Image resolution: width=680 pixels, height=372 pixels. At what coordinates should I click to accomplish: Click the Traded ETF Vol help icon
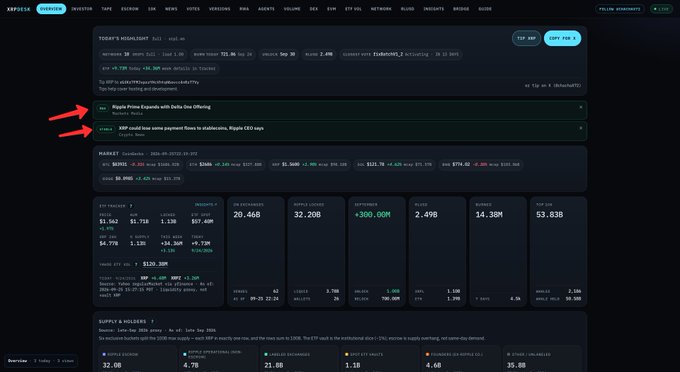136,264
